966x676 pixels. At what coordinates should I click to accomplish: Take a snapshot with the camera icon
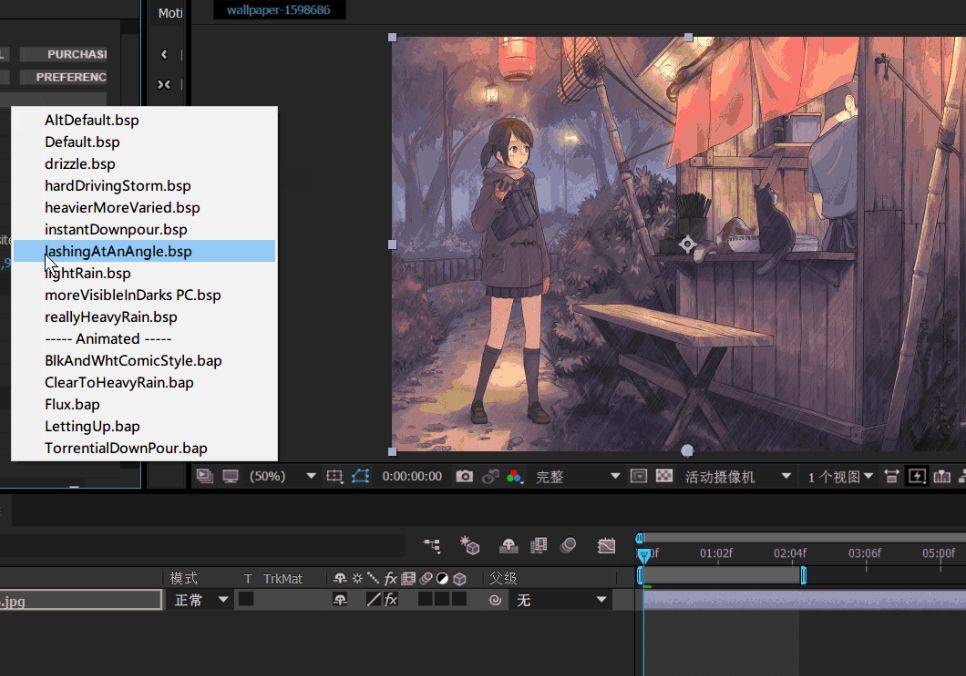tap(465, 476)
